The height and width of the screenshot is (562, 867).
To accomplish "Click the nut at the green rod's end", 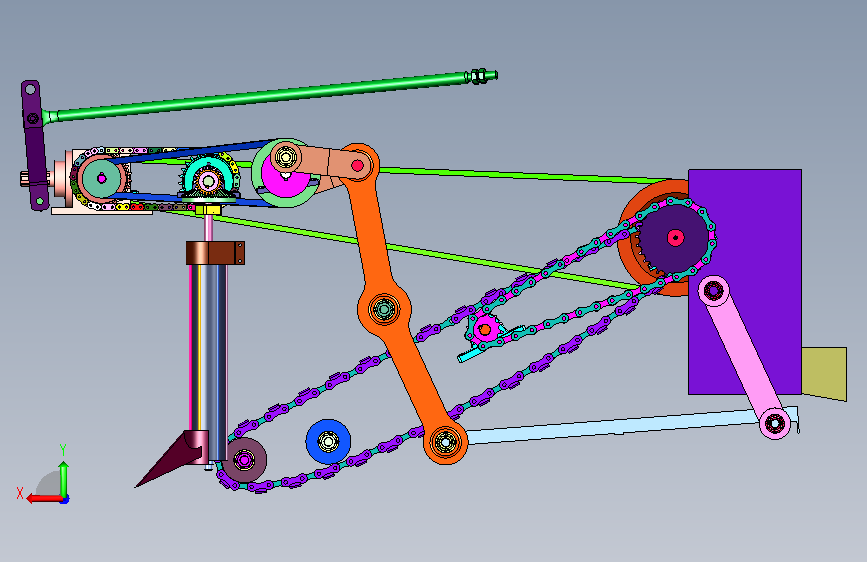I will [x=479, y=76].
